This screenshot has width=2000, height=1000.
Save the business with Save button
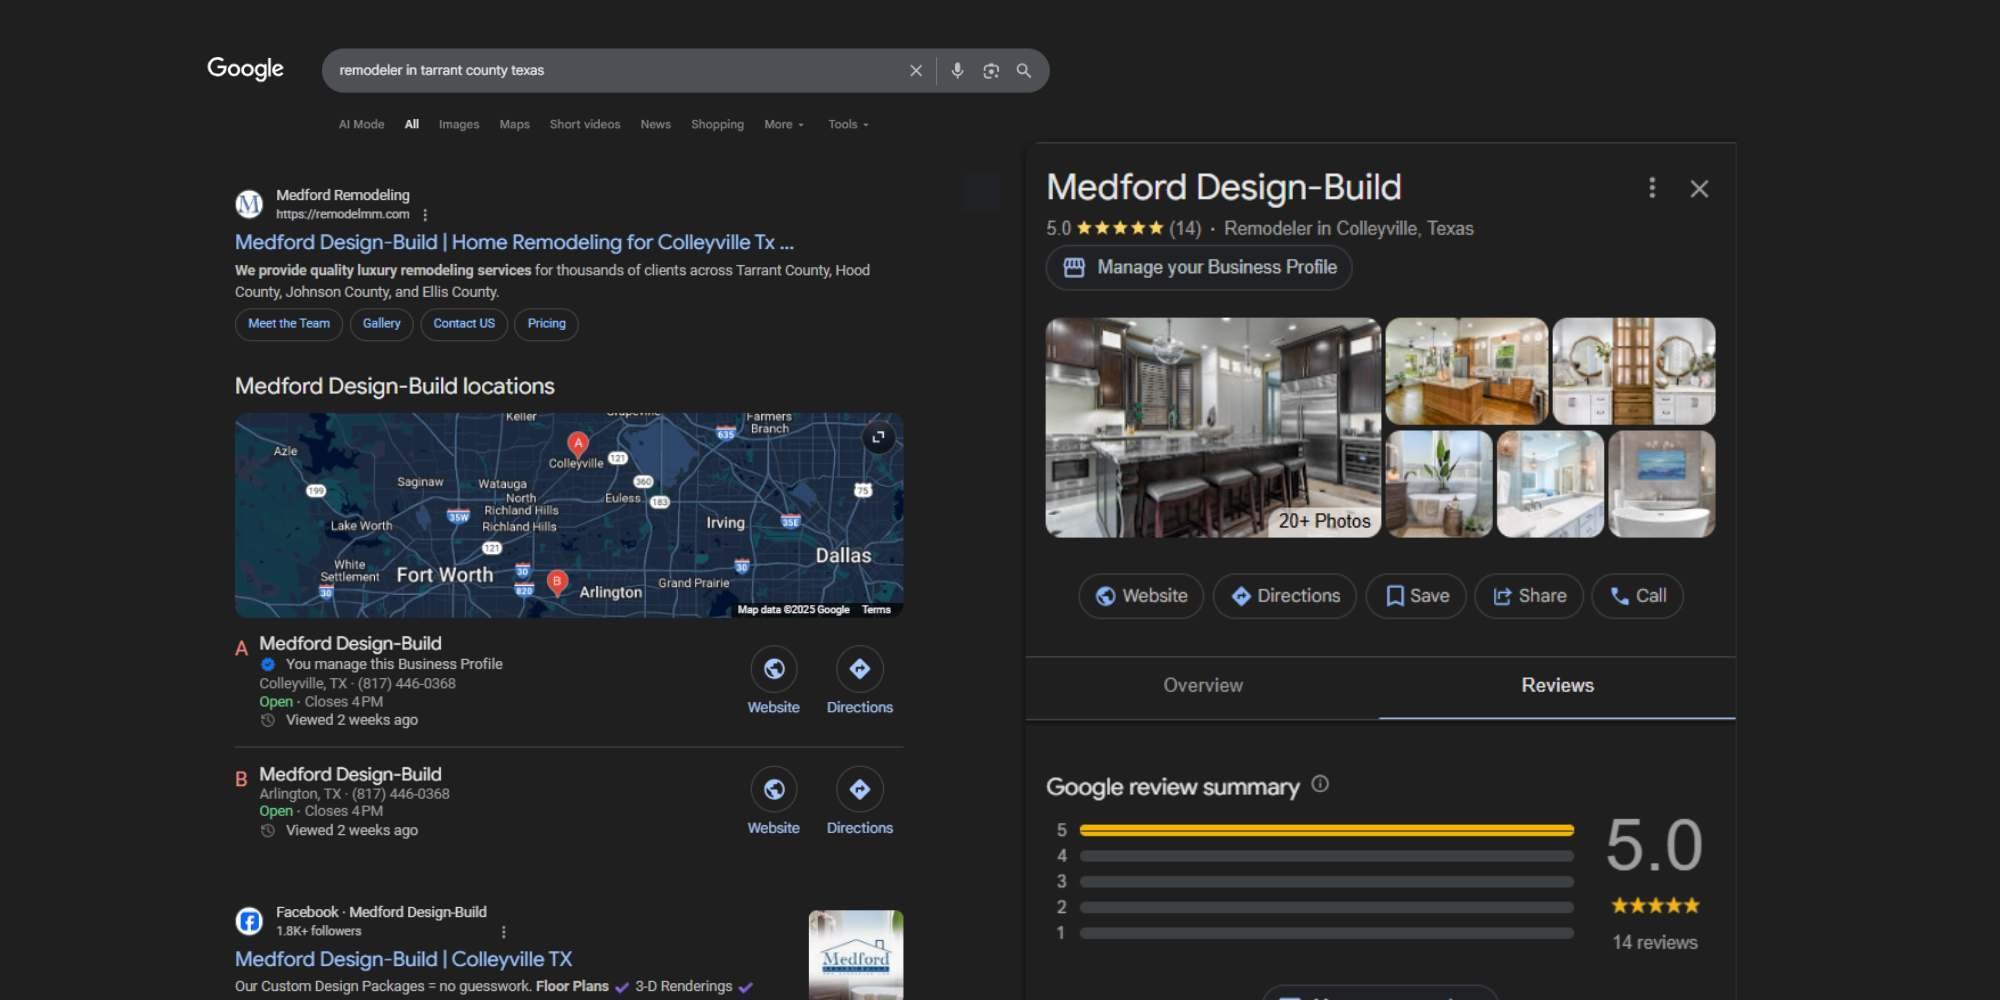click(1416, 596)
